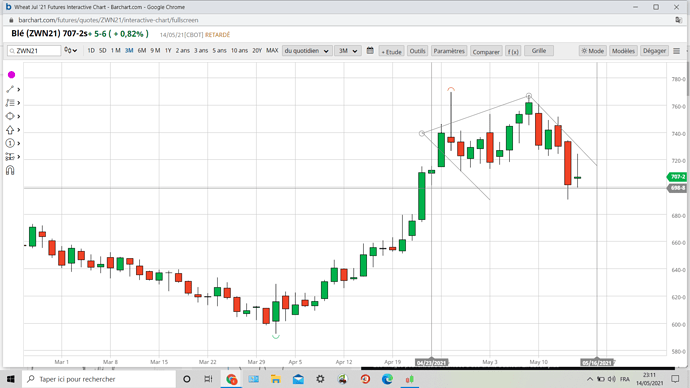Open the hamburger chart menu

(x=677, y=51)
